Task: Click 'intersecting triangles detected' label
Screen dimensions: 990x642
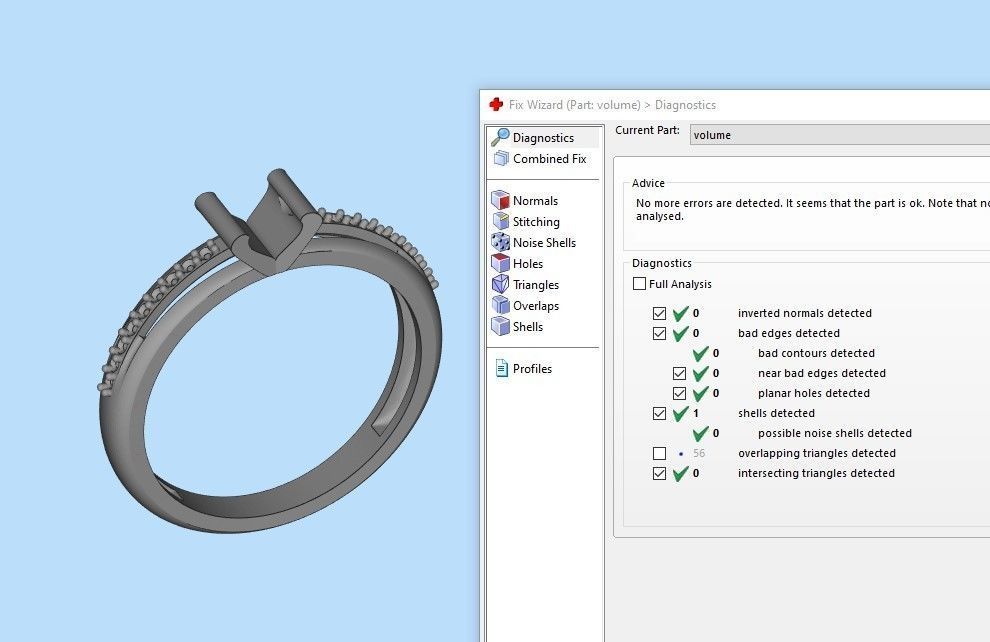Action: point(816,473)
